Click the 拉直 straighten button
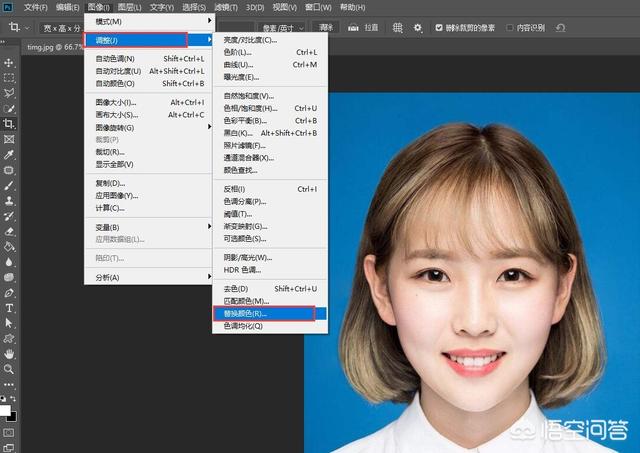Image resolution: width=640 pixels, height=453 pixels. point(371,28)
